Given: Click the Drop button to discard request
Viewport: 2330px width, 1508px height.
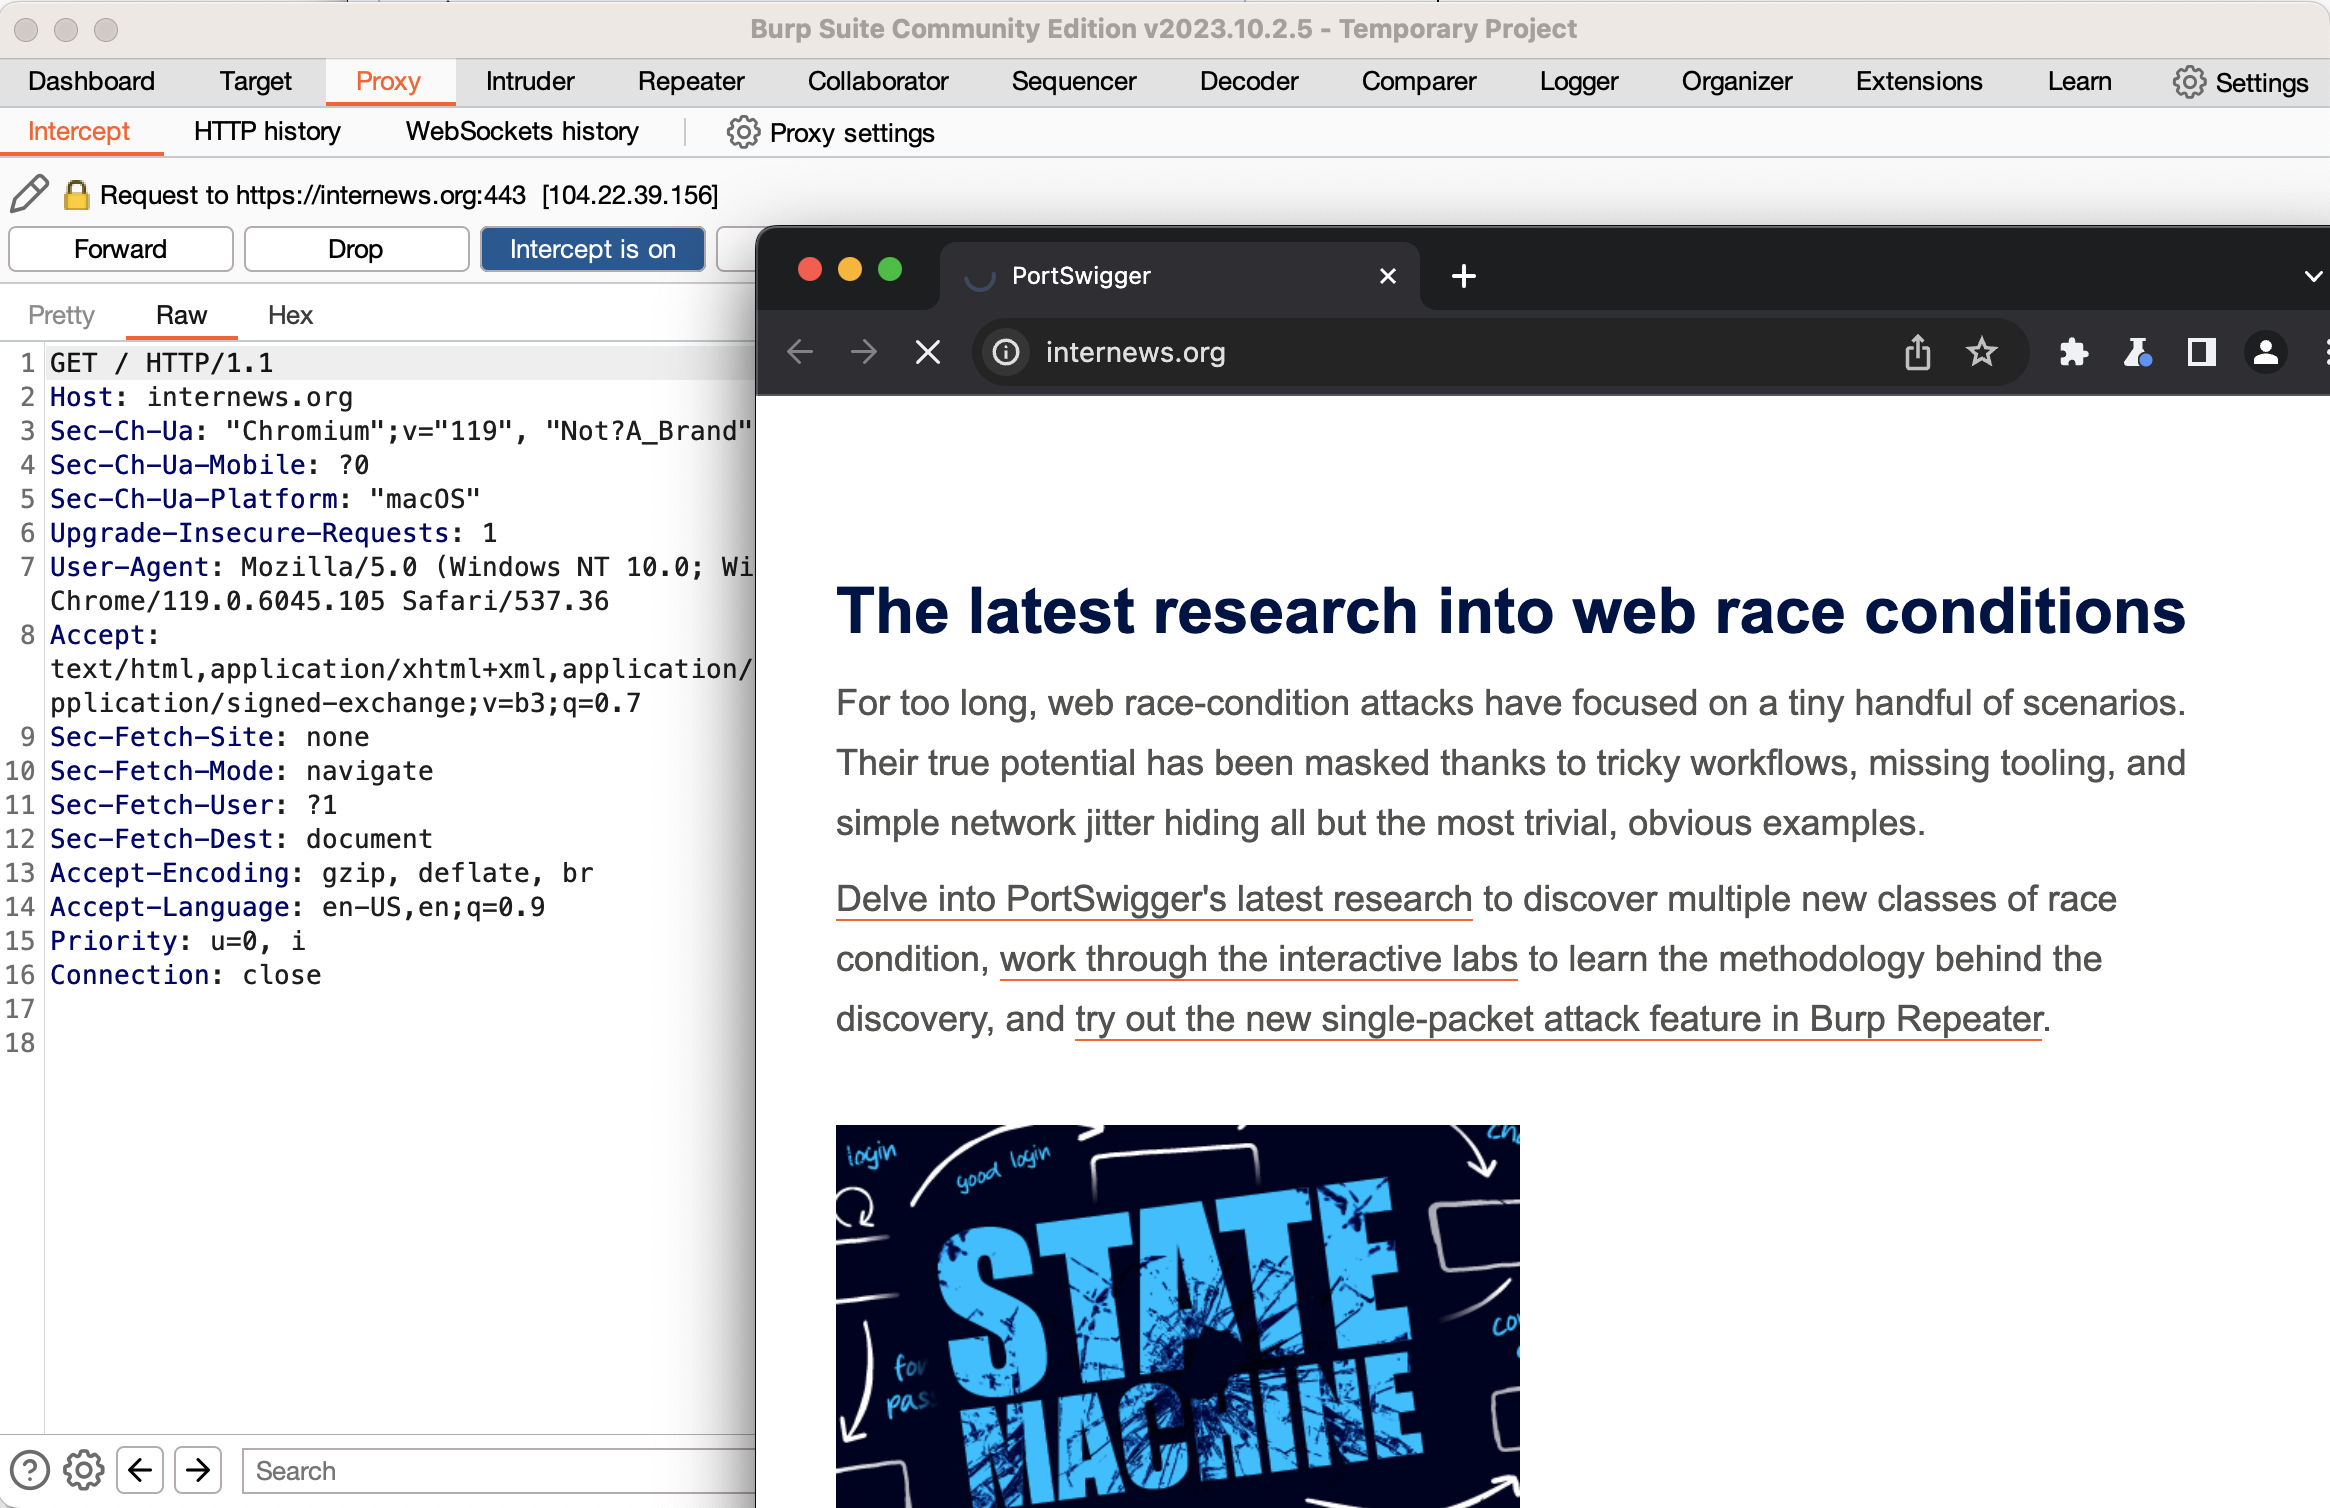Looking at the screenshot, I should pyautogui.click(x=353, y=248).
